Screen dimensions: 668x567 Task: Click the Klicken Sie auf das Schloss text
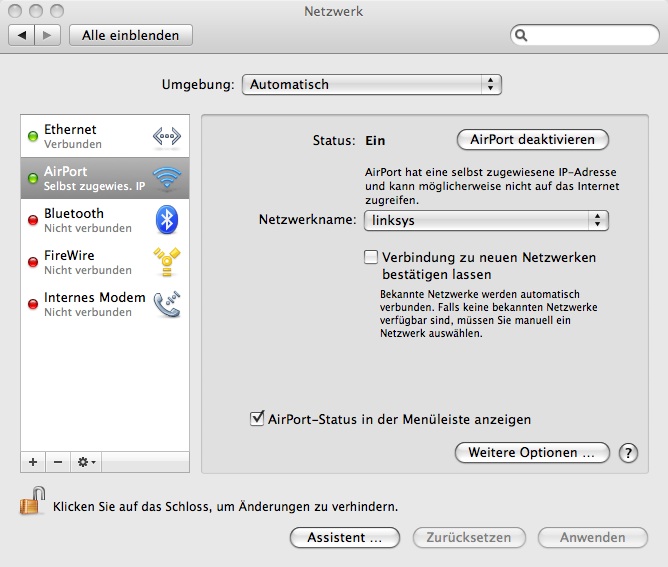click(x=225, y=507)
